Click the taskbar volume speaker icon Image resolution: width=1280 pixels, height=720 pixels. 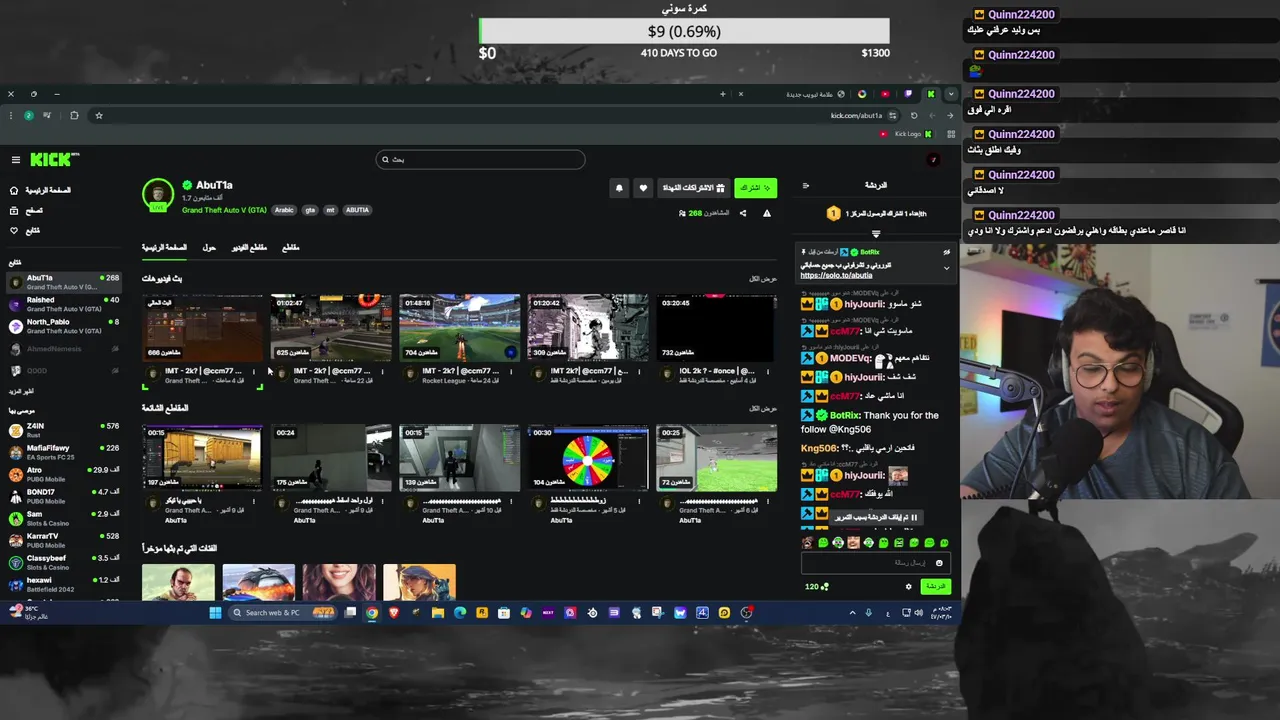(x=919, y=613)
